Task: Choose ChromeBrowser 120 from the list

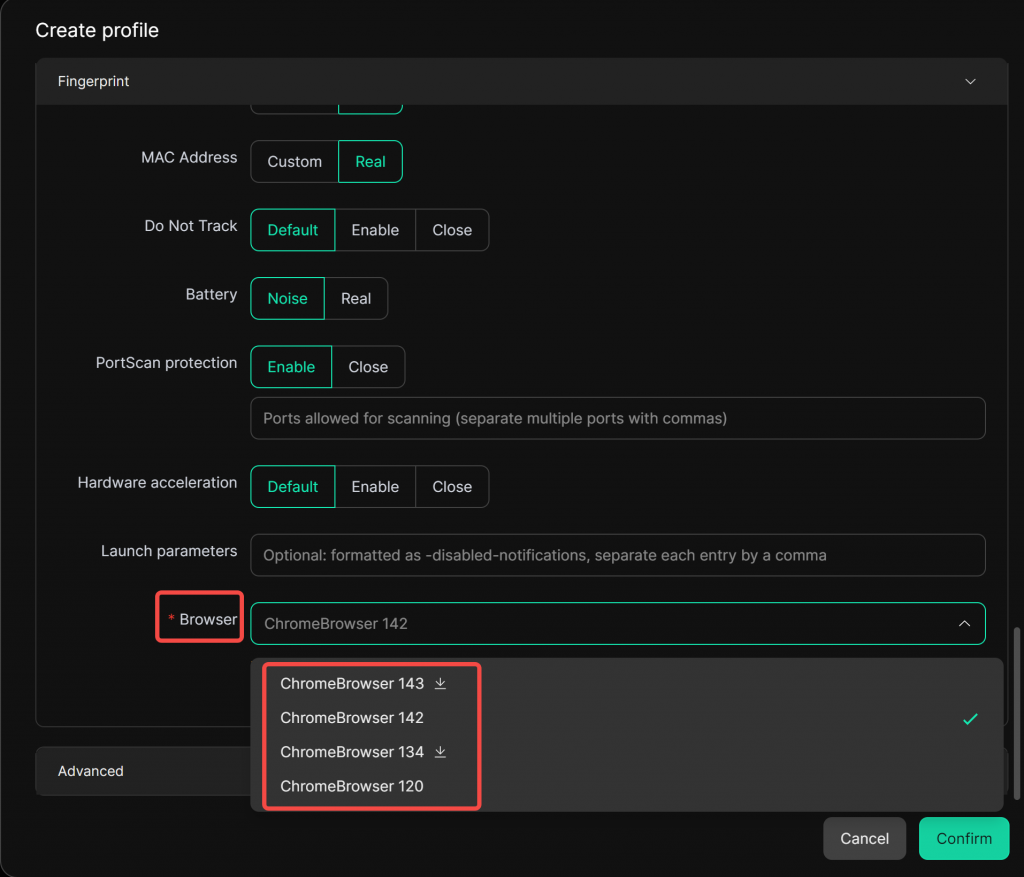Action: coord(352,786)
